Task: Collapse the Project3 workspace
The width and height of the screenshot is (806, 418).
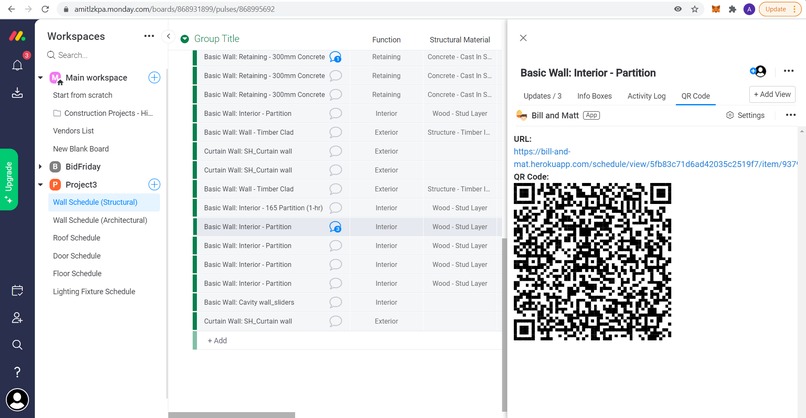Action: pos(41,185)
